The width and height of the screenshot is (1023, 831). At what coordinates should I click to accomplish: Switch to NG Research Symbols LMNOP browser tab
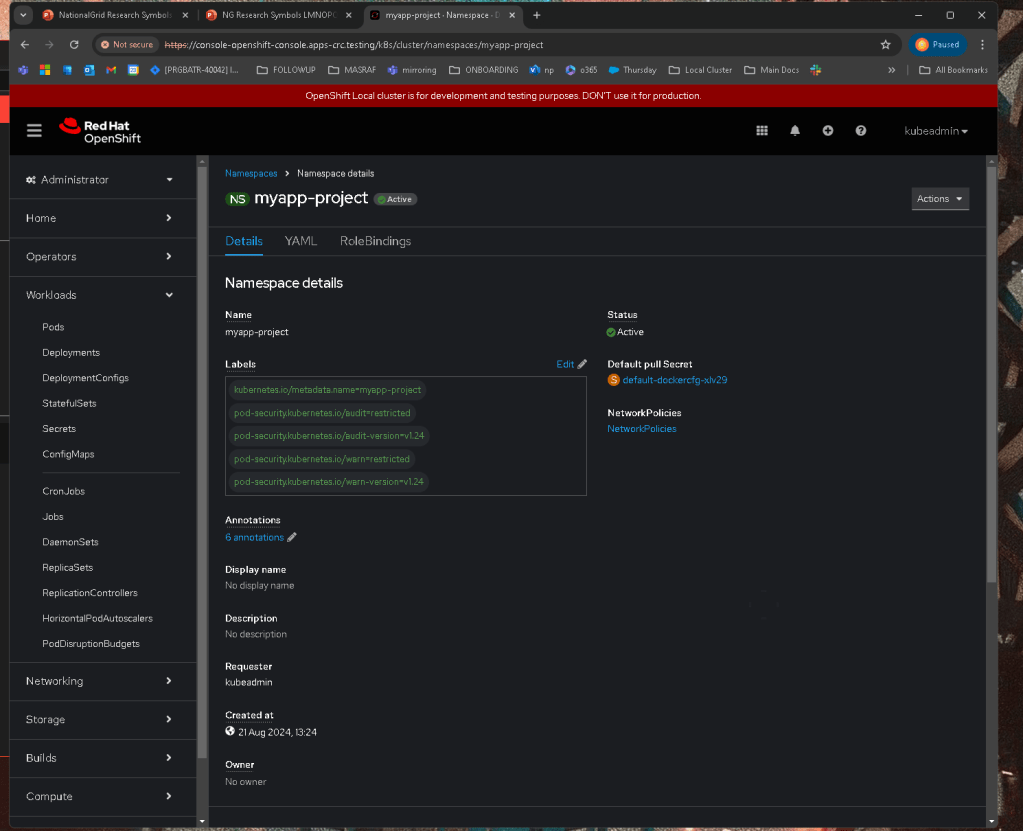pyautogui.click(x=277, y=15)
